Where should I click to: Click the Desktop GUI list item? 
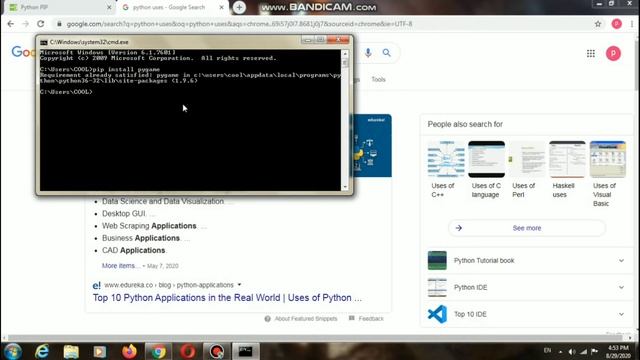click(124, 213)
